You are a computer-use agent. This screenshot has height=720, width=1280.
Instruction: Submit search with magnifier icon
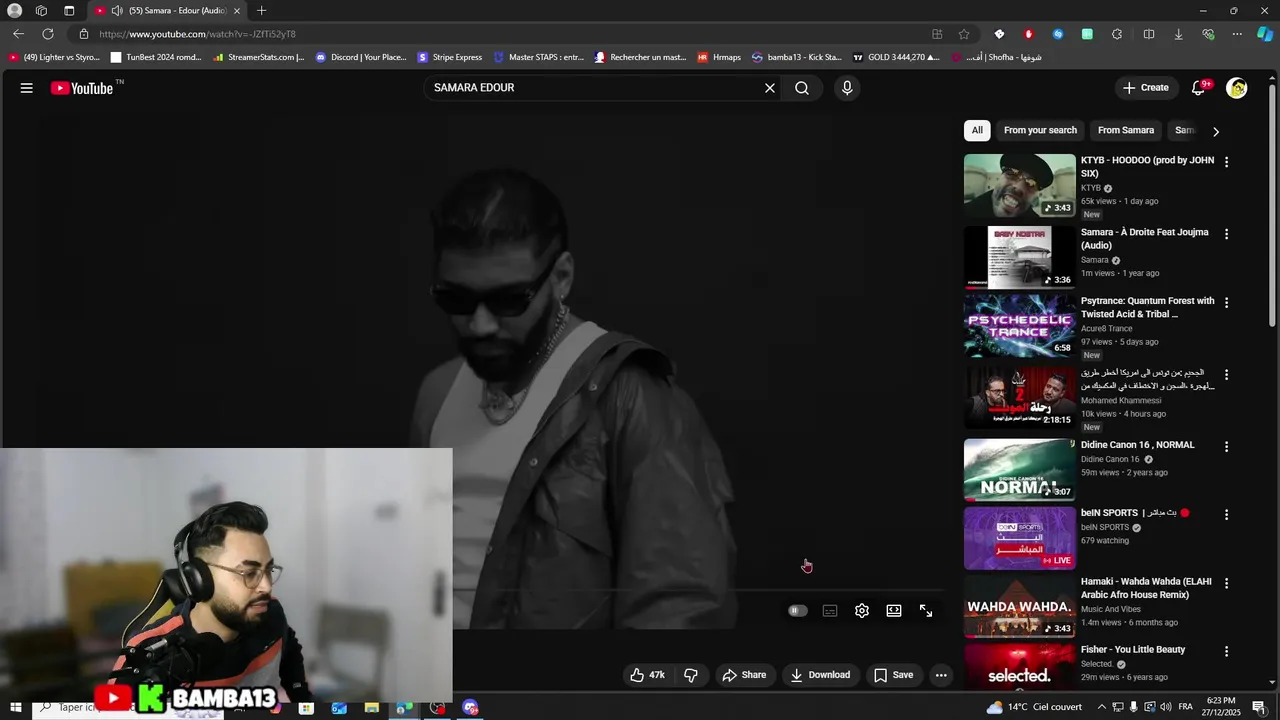pyautogui.click(x=802, y=88)
